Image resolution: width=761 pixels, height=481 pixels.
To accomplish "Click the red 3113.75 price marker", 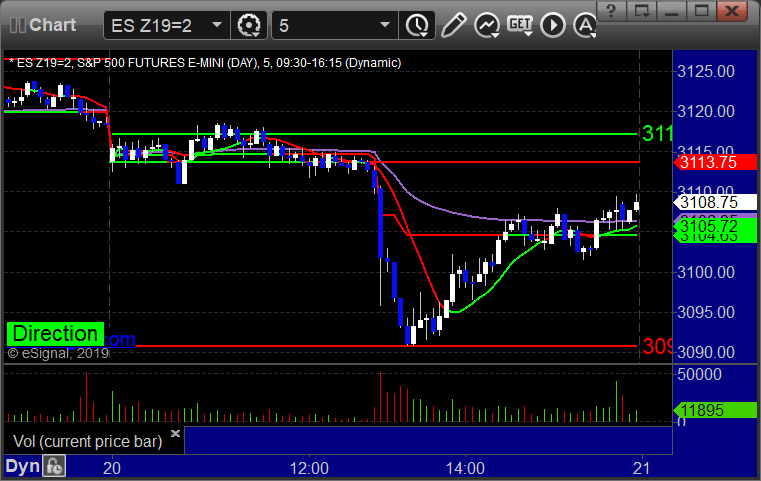I will [715, 162].
